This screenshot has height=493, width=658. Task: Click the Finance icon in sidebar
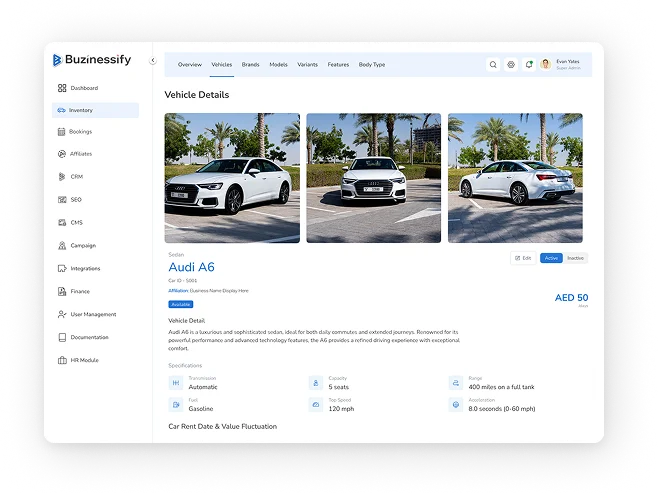(x=62, y=291)
